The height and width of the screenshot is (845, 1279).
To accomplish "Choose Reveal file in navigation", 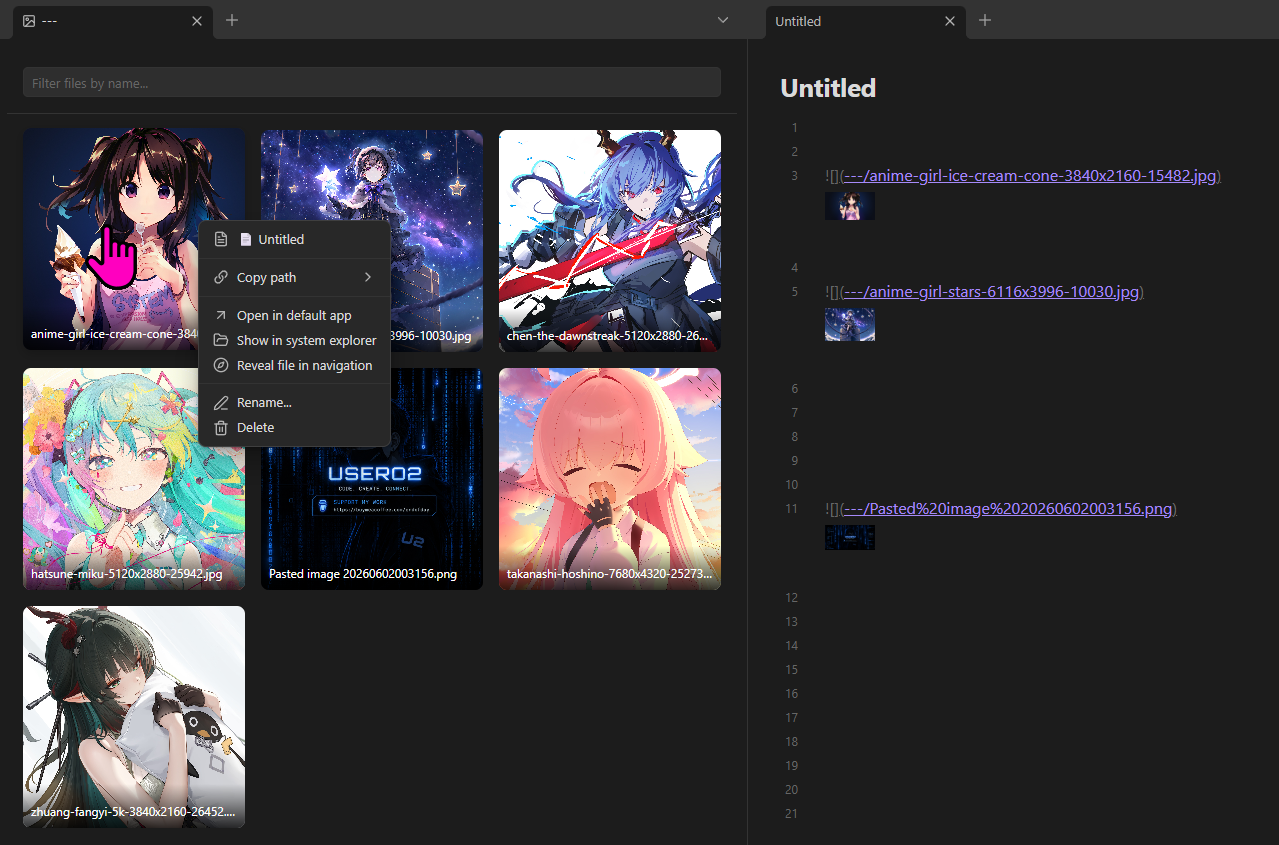I will tap(294, 365).
